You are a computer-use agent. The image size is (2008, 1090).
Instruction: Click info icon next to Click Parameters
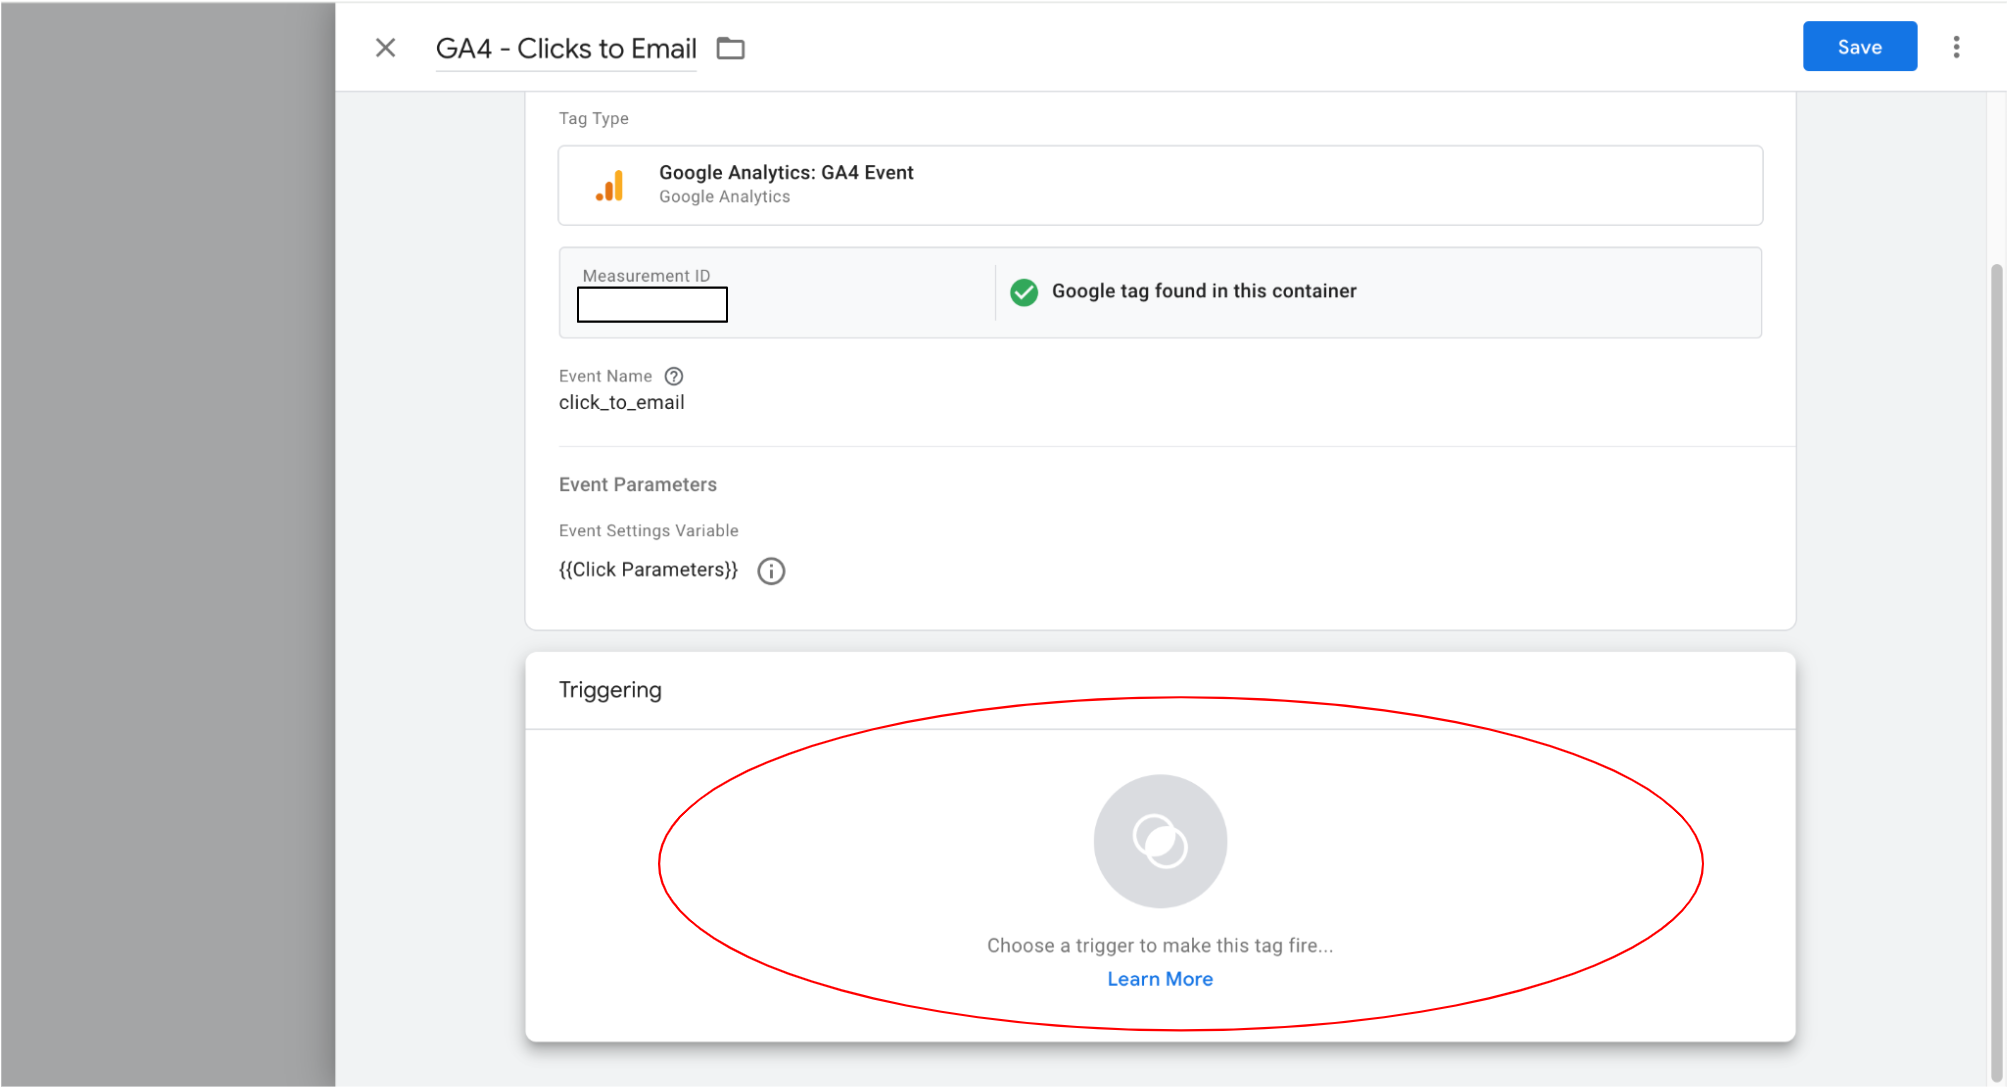coord(771,571)
